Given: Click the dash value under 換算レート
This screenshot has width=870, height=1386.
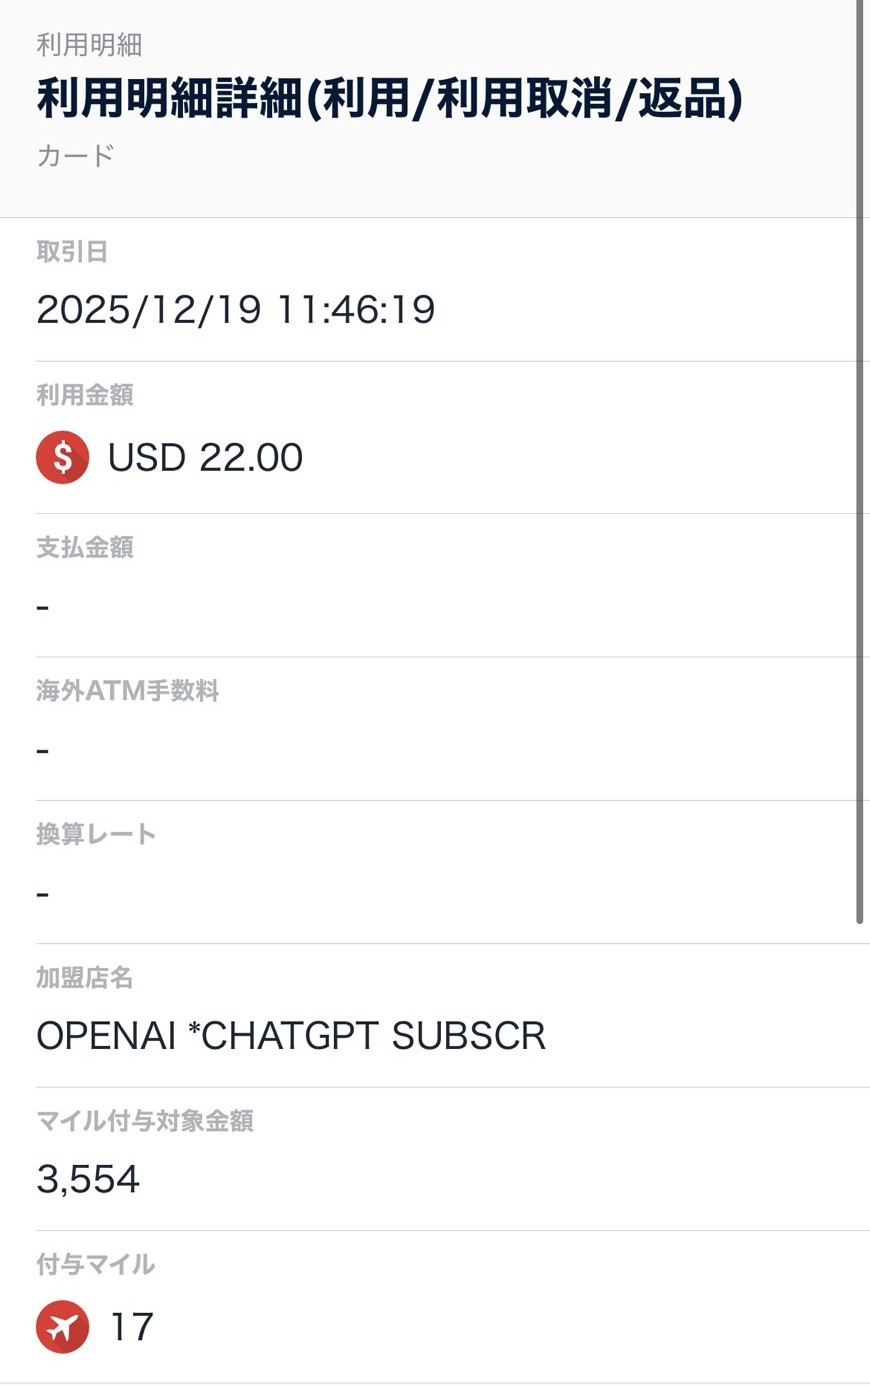Looking at the screenshot, I should tap(43, 893).
